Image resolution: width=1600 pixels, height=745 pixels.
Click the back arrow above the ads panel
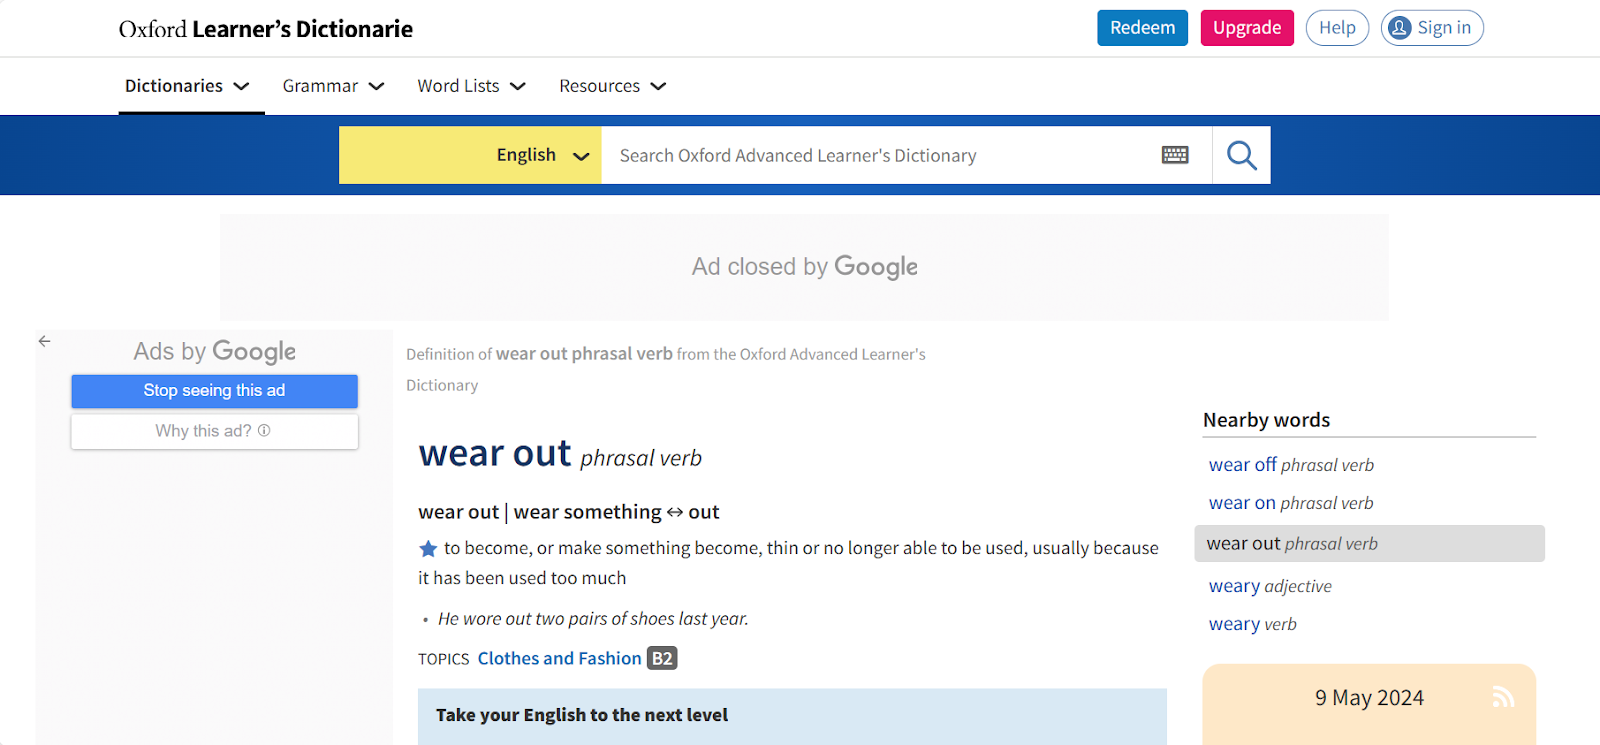pos(44,341)
